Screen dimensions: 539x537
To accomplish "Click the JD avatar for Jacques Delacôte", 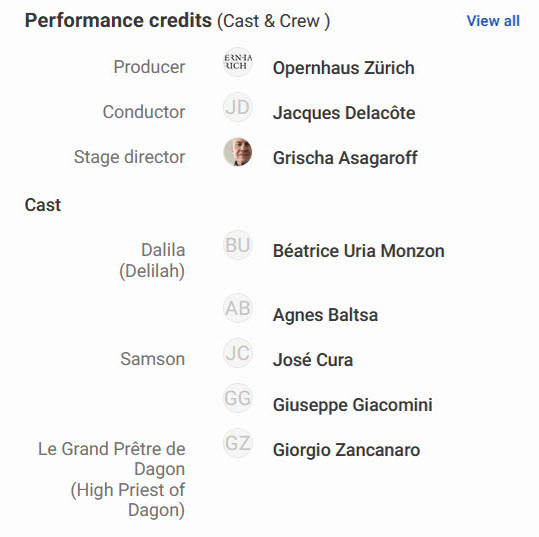I will 238,107.
